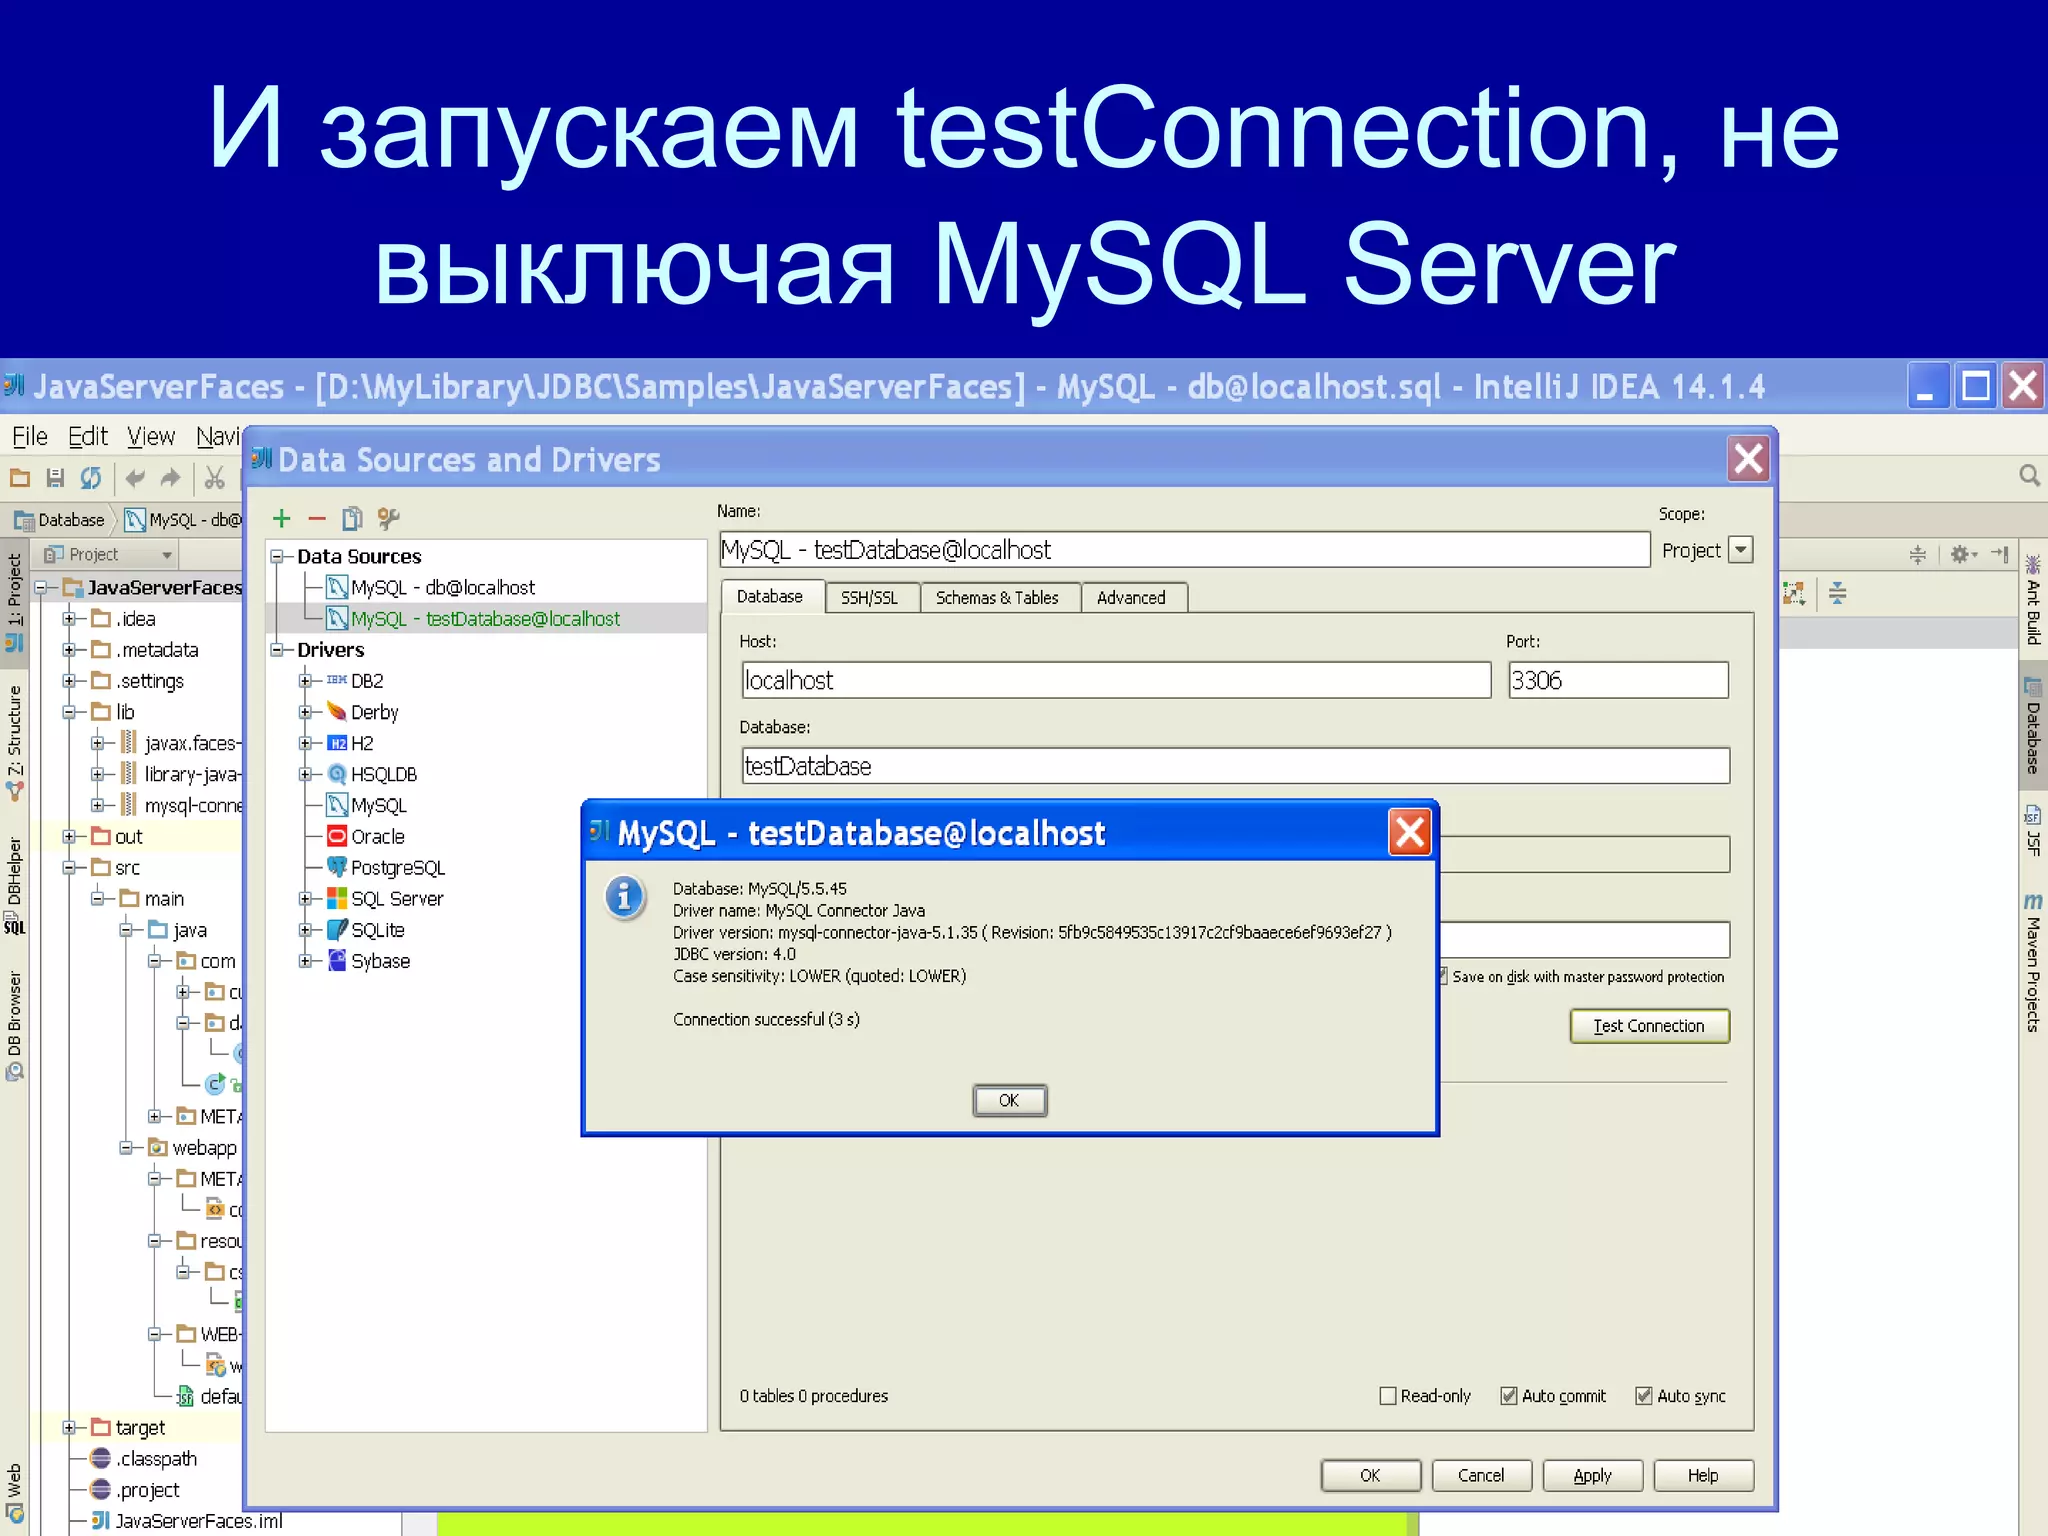Open the Edit menu

88,437
